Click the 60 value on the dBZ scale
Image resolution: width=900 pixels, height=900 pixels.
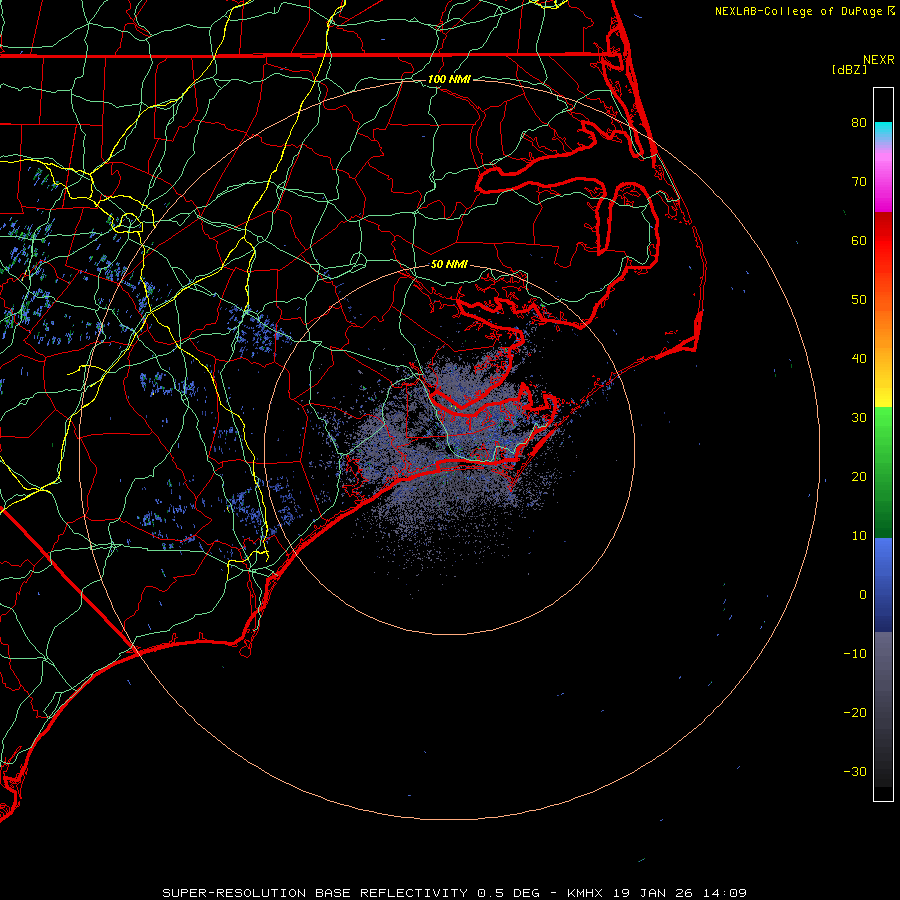point(859,240)
